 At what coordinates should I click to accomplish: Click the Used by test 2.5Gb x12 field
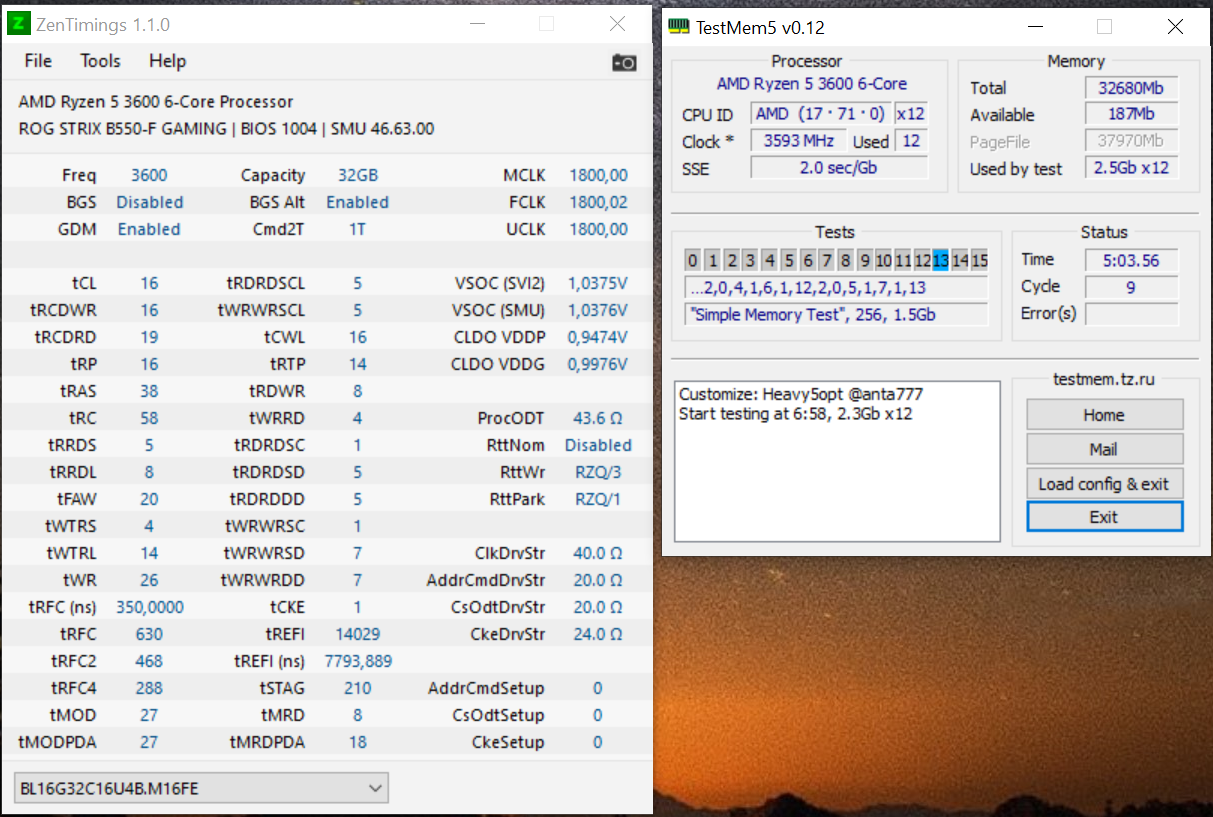pyautogui.click(x=1131, y=167)
